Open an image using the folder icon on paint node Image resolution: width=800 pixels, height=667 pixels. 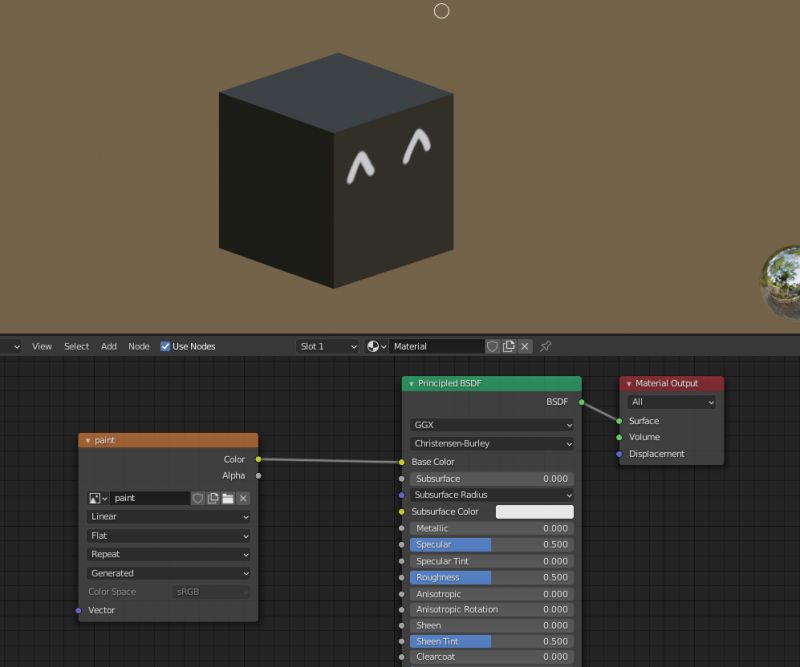tap(228, 498)
